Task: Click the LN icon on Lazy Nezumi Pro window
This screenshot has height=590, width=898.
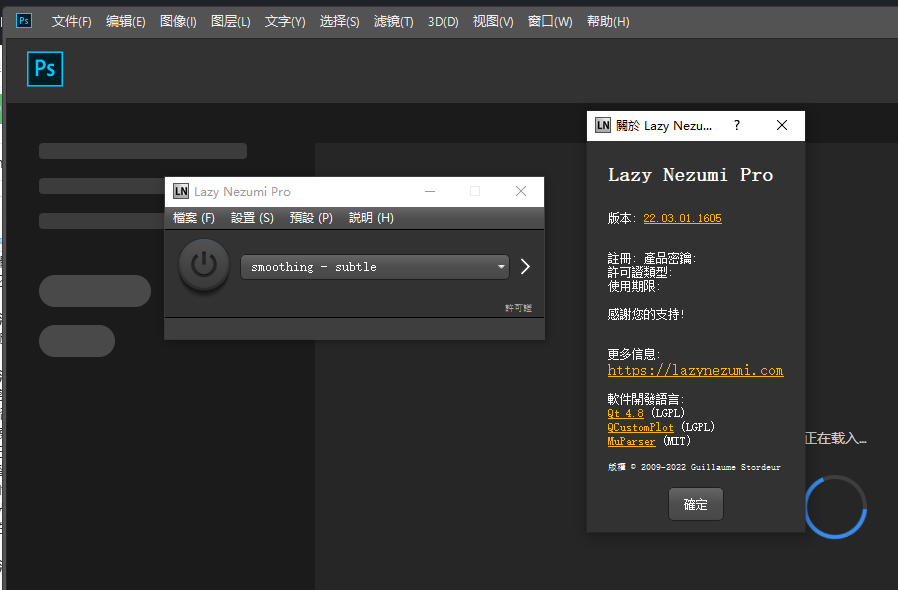Action: [x=181, y=191]
